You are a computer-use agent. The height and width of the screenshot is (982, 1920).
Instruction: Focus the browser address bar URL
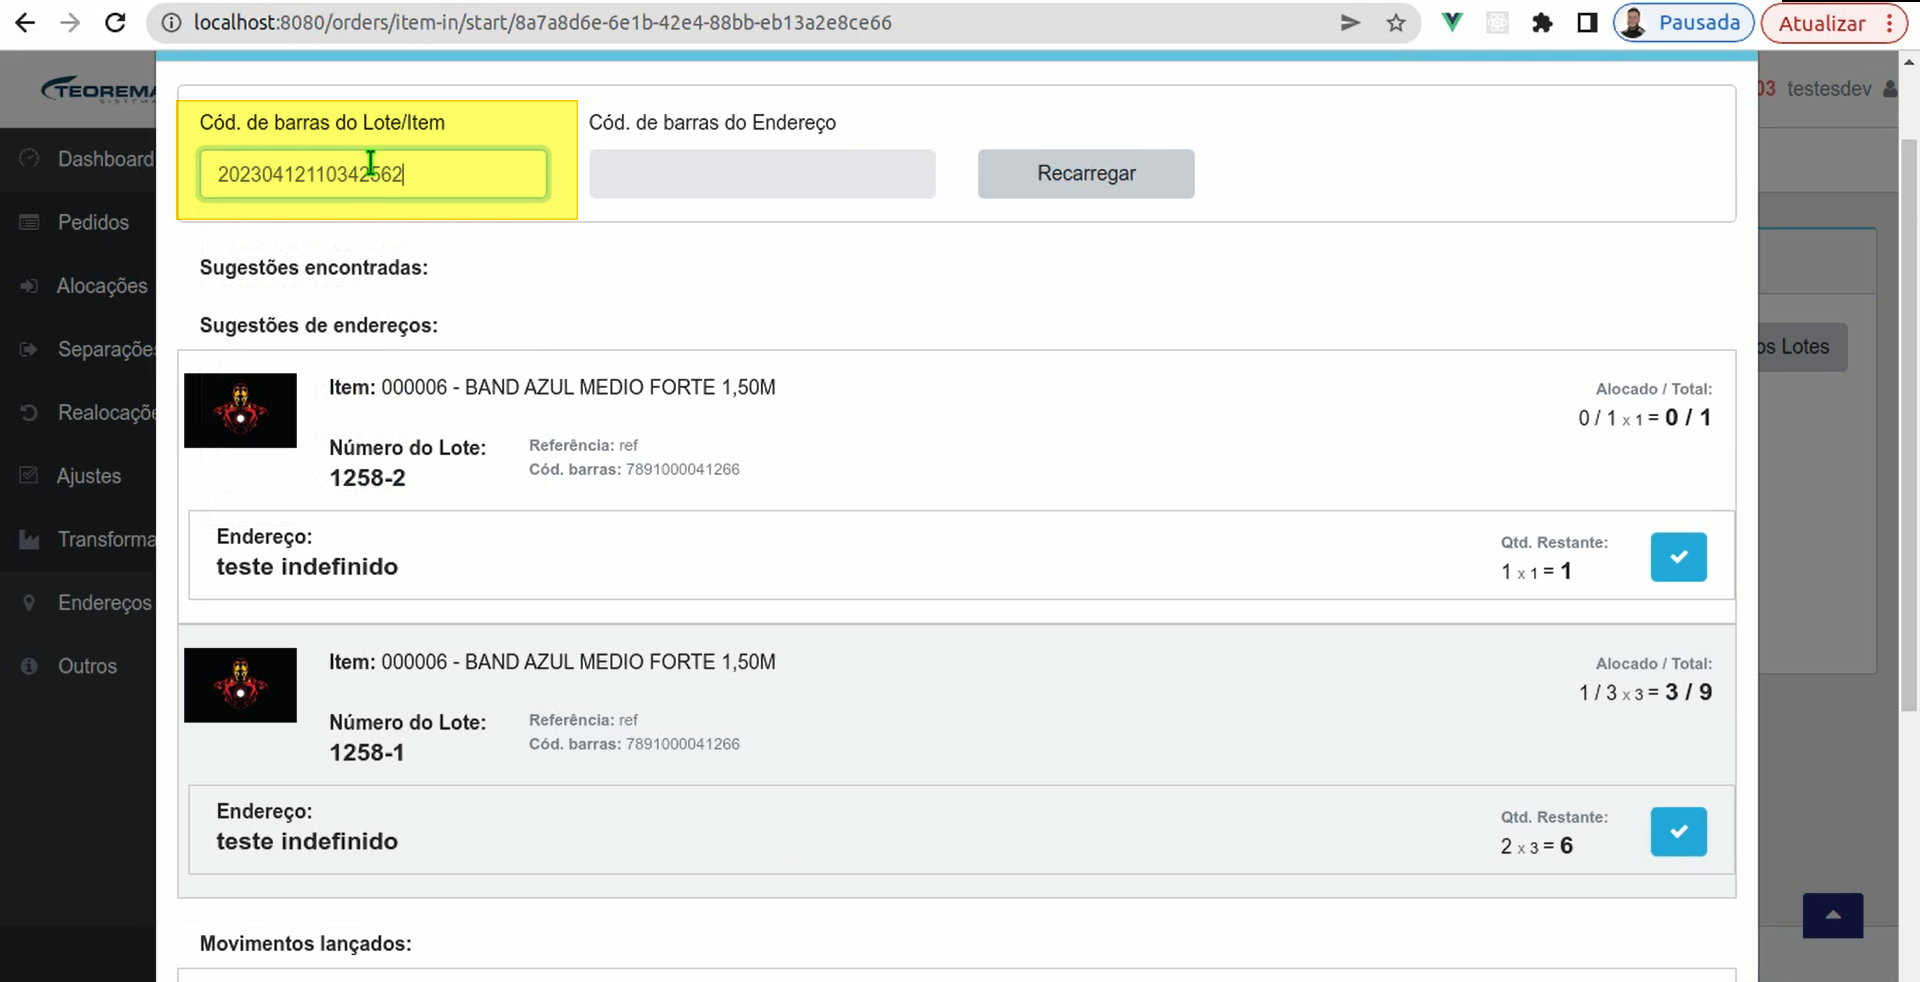point(543,23)
